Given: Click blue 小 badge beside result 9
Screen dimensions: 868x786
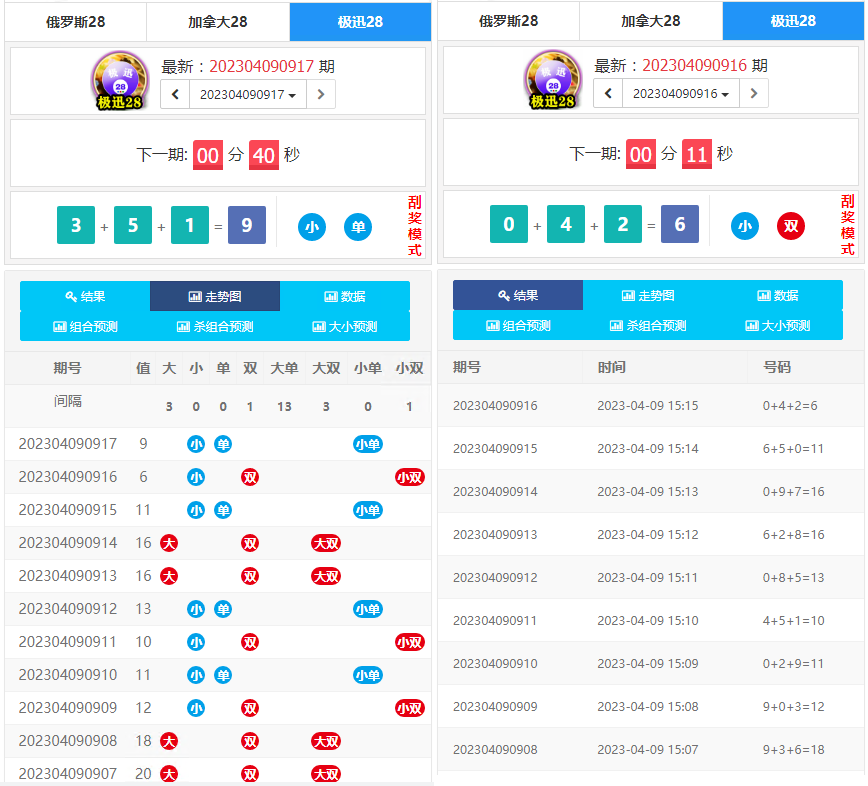Looking at the screenshot, I should pos(312,227).
